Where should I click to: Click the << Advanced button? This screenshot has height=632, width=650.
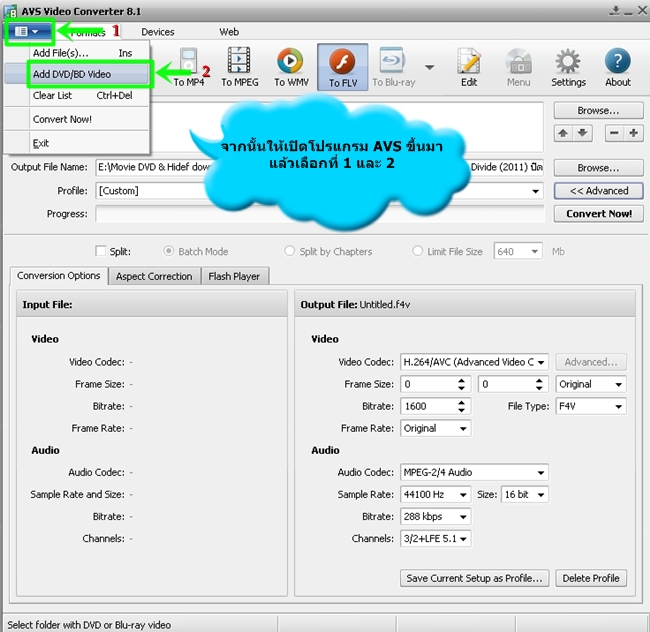click(x=598, y=191)
